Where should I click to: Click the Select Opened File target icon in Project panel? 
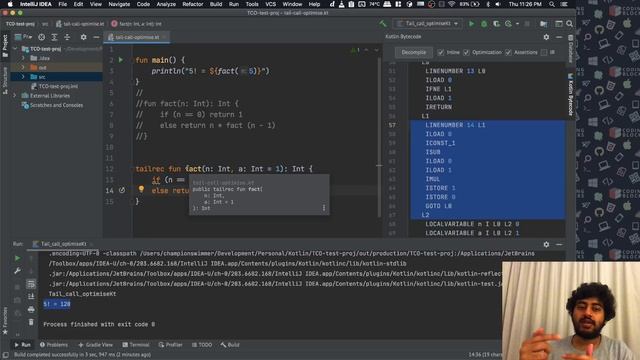pyautogui.click(x=42, y=37)
